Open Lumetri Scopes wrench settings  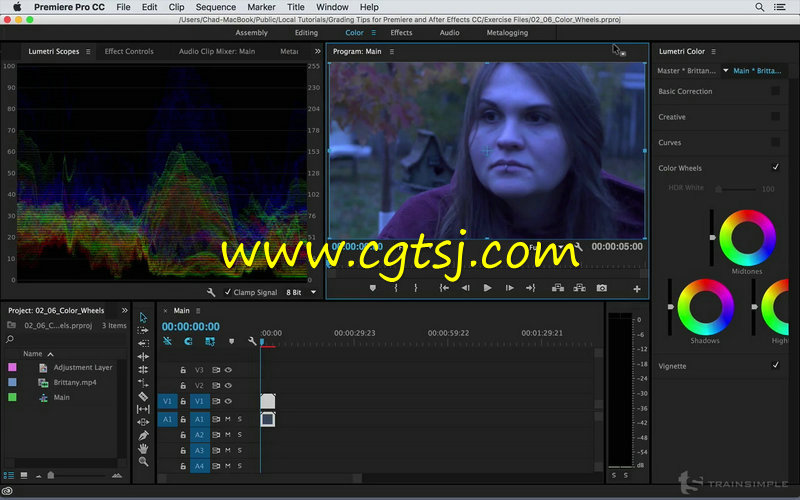(211, 292)
